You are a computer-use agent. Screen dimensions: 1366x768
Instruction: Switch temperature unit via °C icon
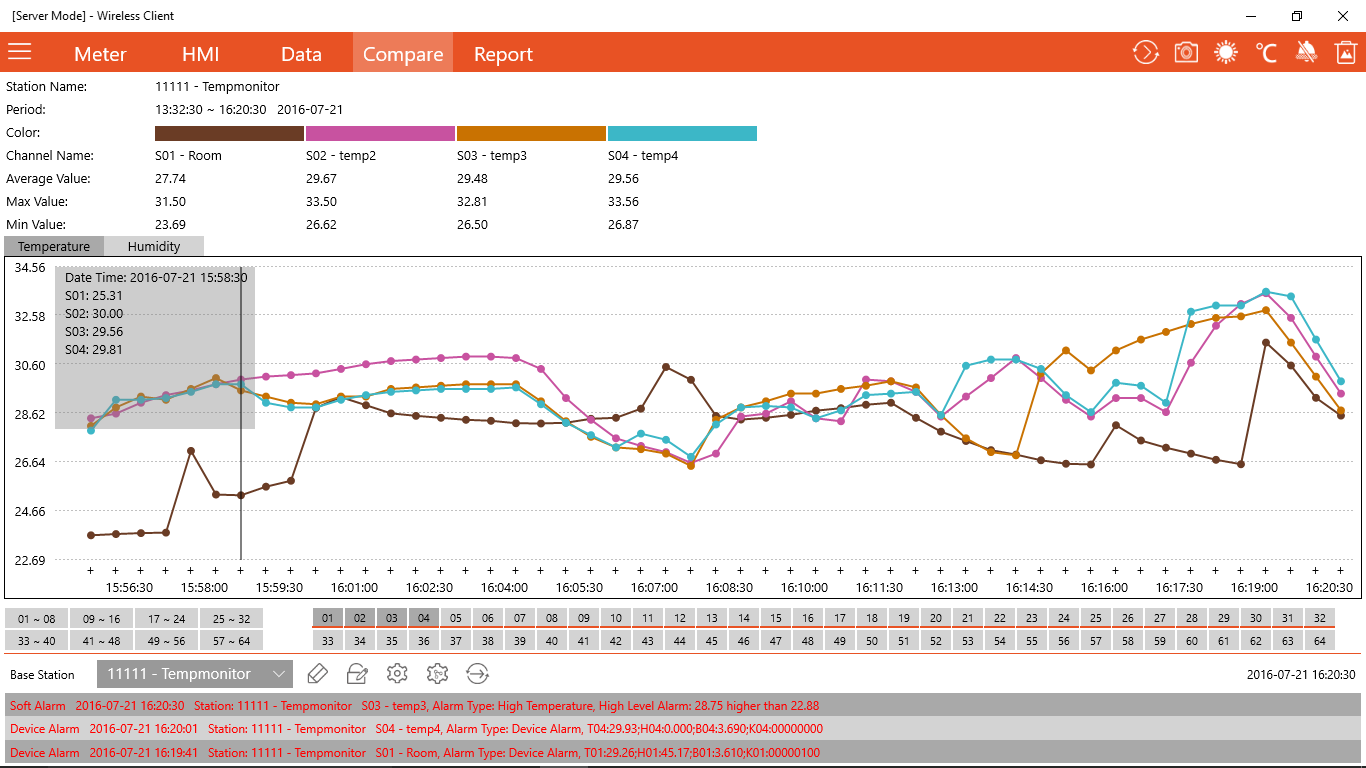1266,53
